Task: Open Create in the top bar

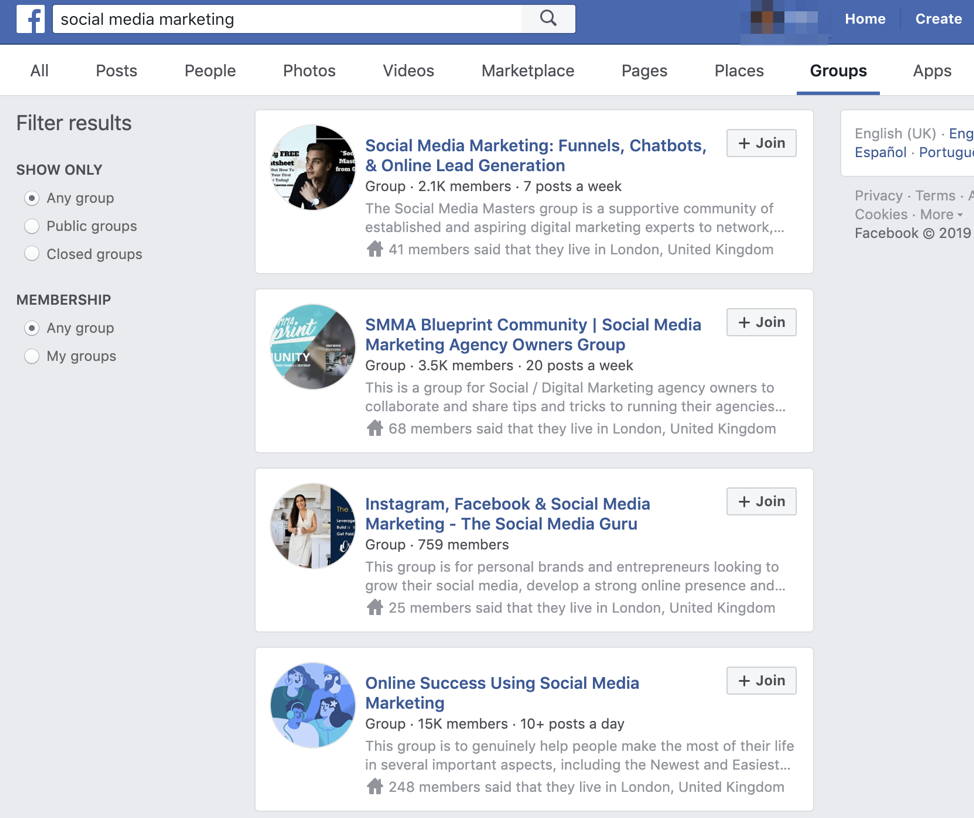Action: pyautogui.click(x=938, y=19)
